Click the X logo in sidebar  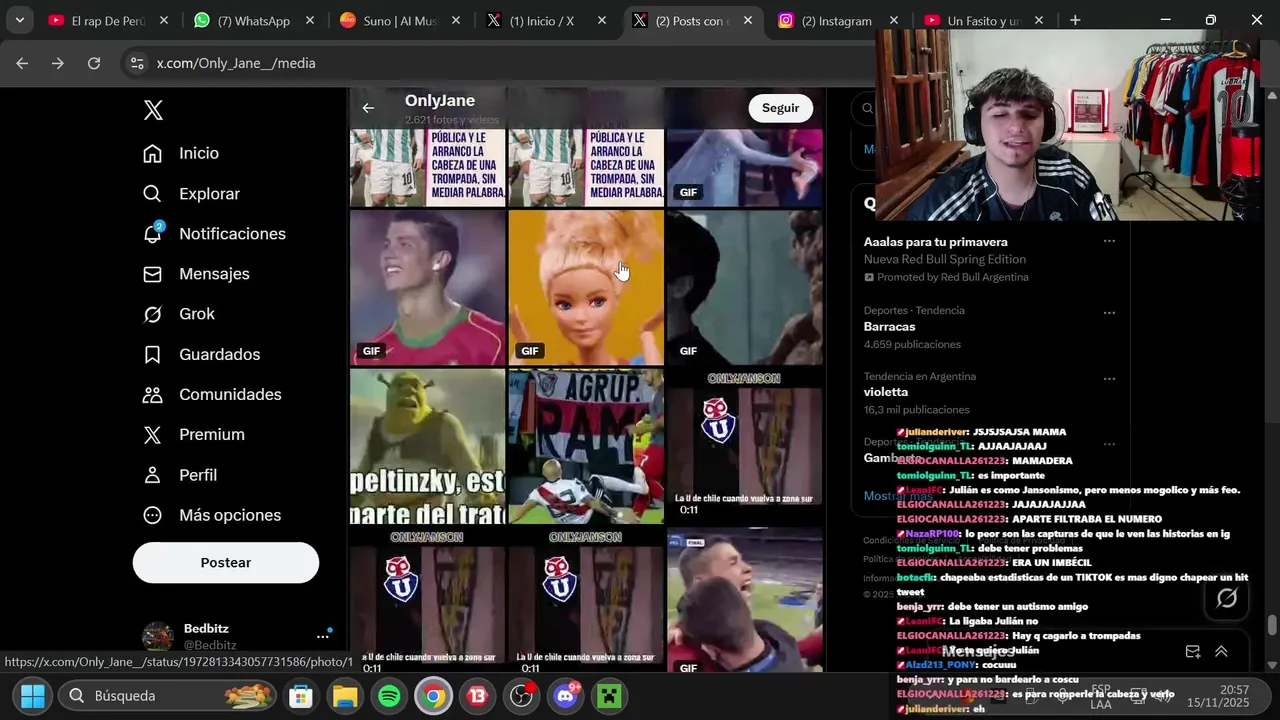153,110
